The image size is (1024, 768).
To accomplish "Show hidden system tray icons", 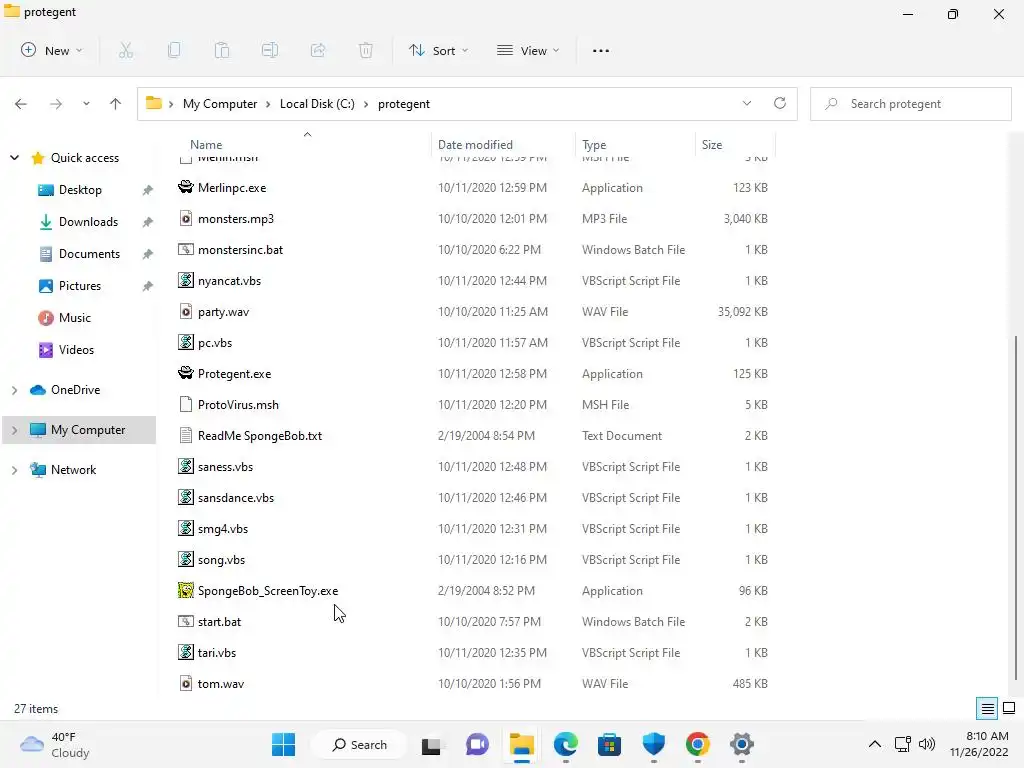I will pyautogui.click(x=874, y=744).
